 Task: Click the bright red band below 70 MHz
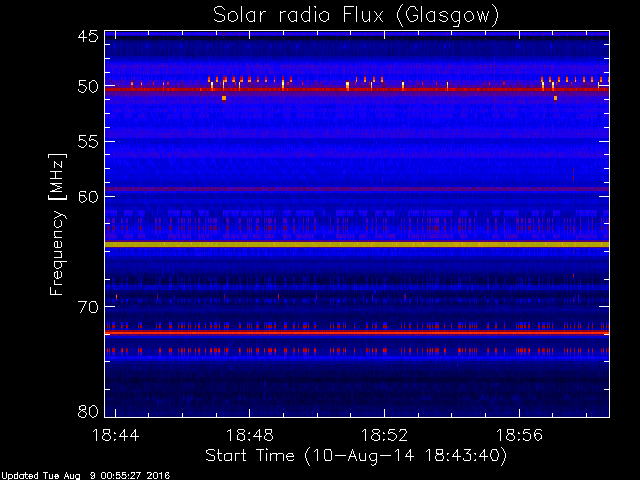point(357,333)
